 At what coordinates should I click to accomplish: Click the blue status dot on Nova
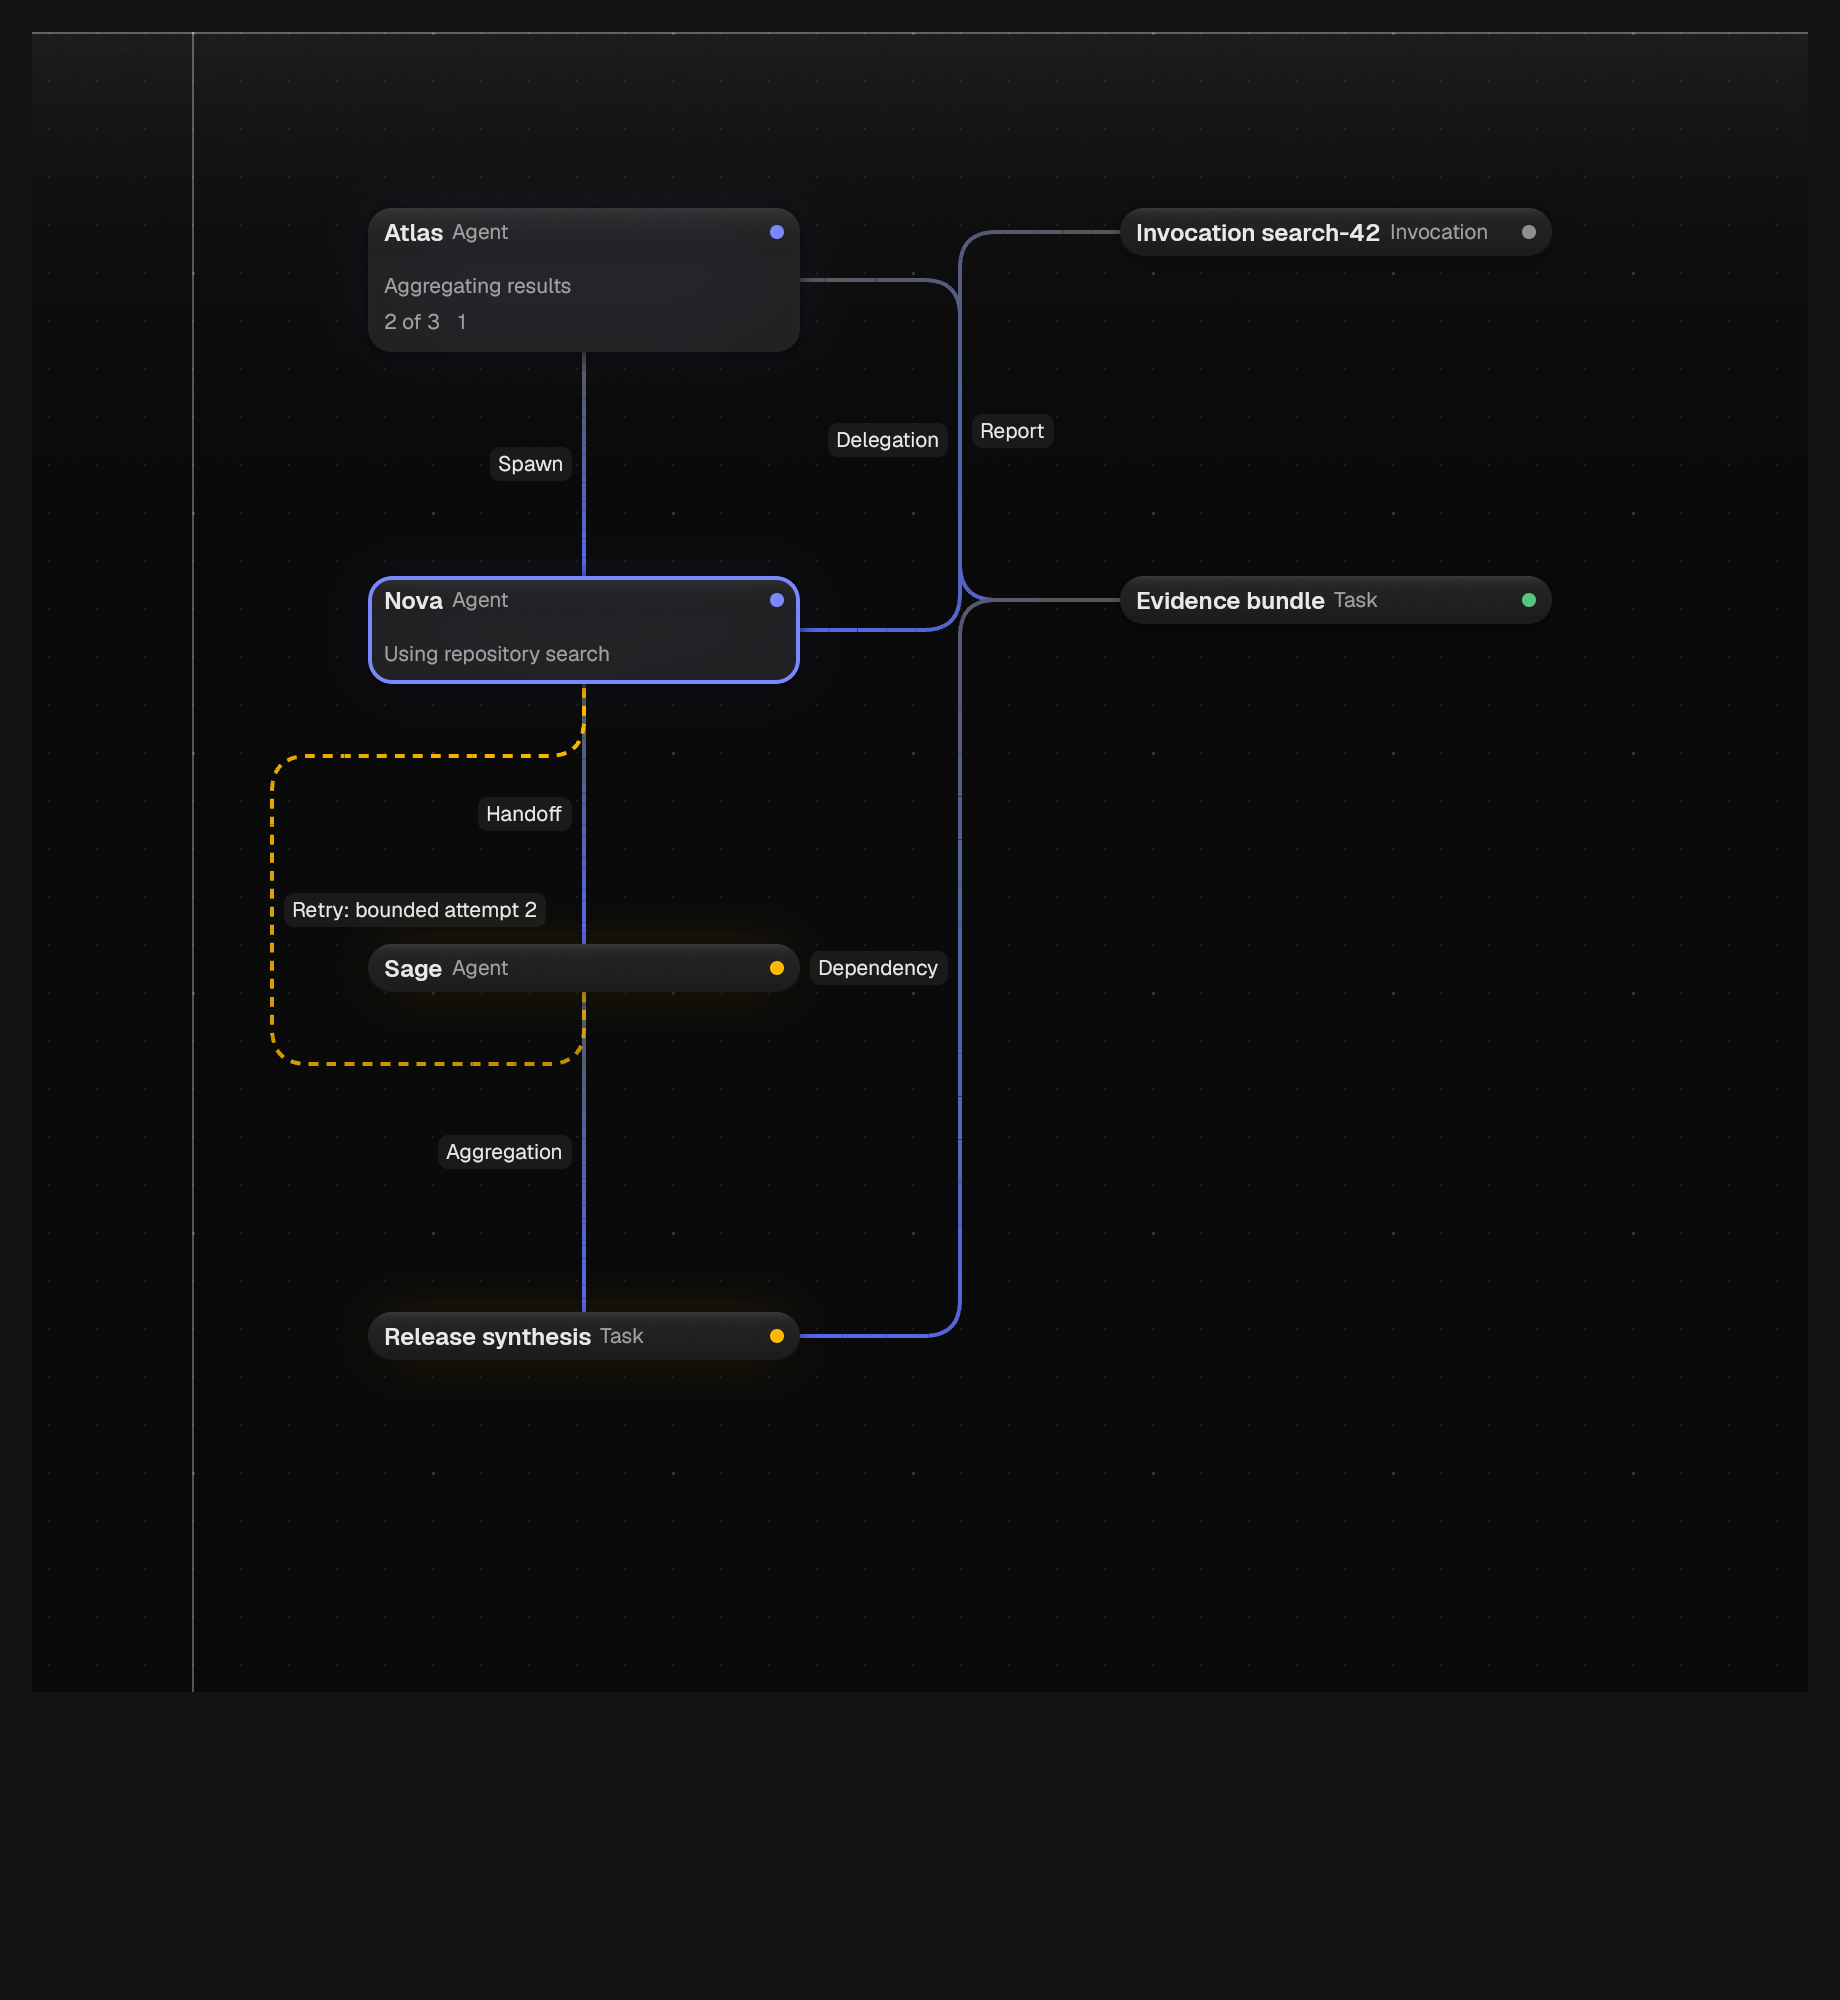[x=777, y=600]
